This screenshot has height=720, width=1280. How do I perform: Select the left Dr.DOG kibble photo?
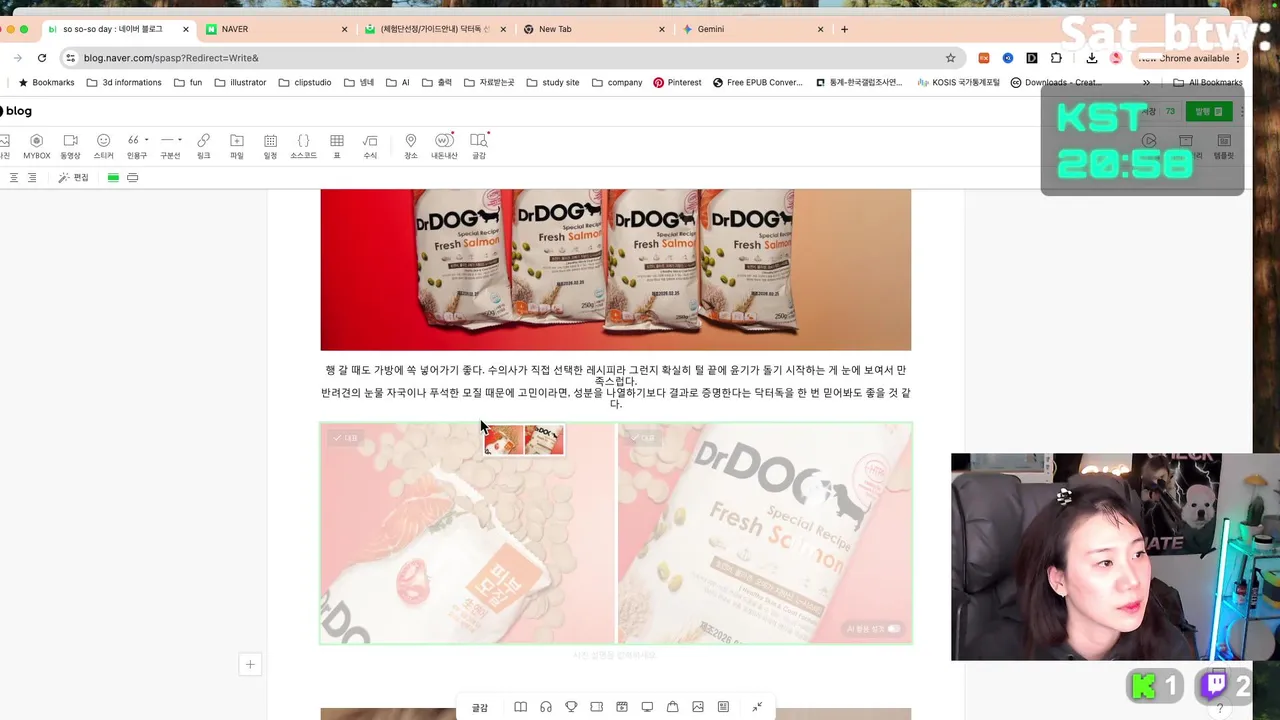(467, 533)
